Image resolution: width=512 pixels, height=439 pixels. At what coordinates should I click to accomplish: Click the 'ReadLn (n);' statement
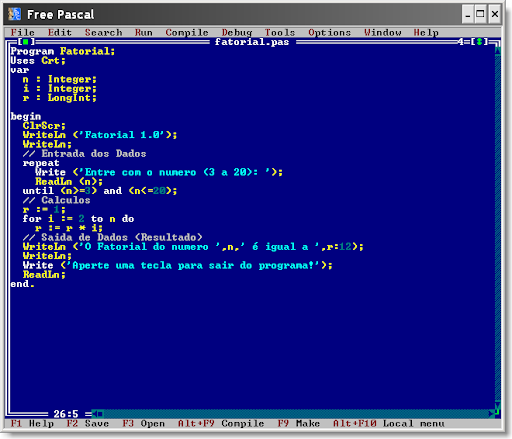click(69, 182)
